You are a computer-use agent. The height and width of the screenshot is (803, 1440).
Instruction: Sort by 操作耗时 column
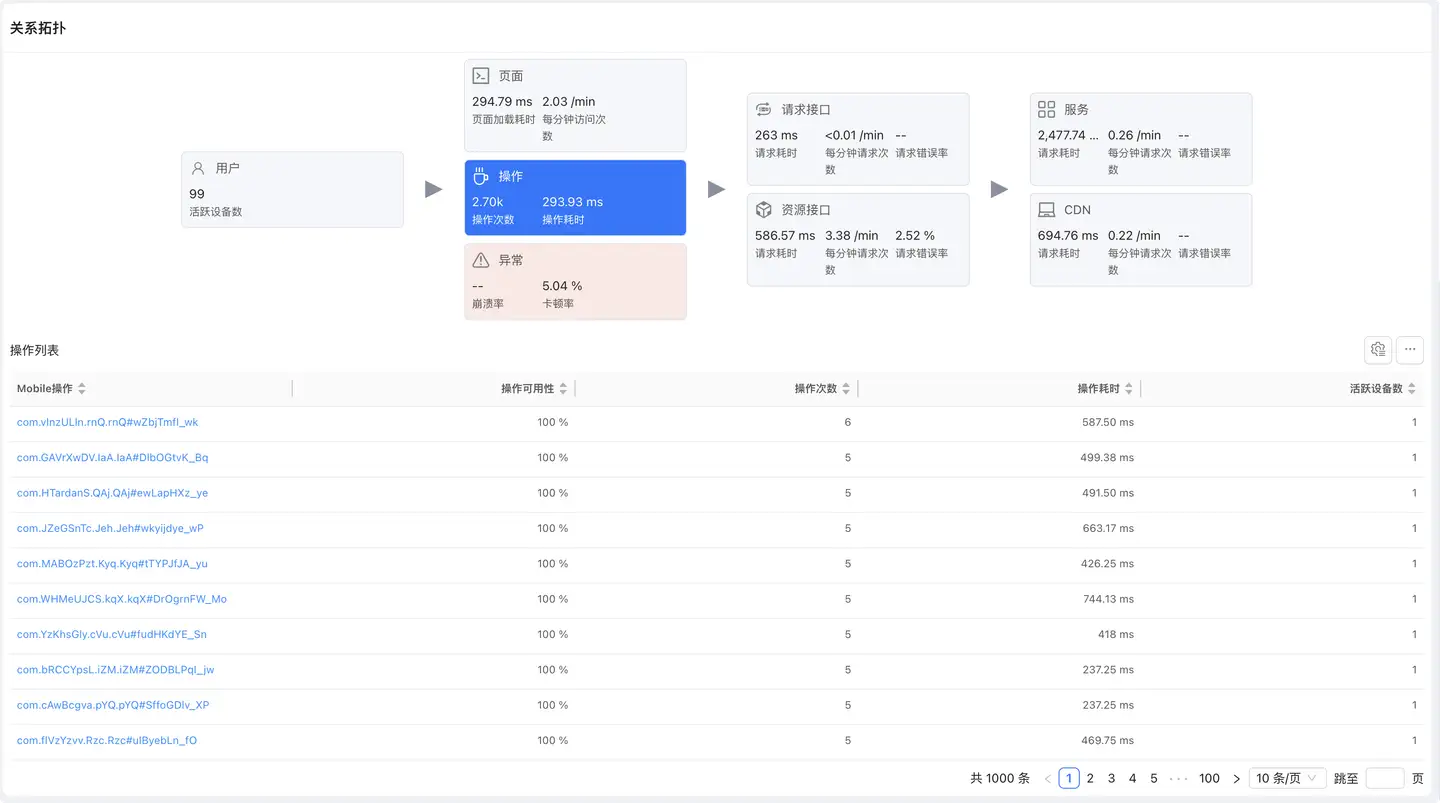(x=1129, y=389)
